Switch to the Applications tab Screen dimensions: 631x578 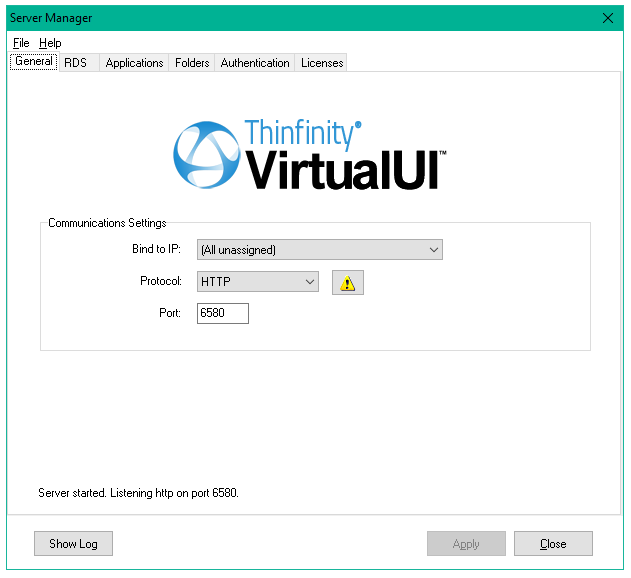134,63
